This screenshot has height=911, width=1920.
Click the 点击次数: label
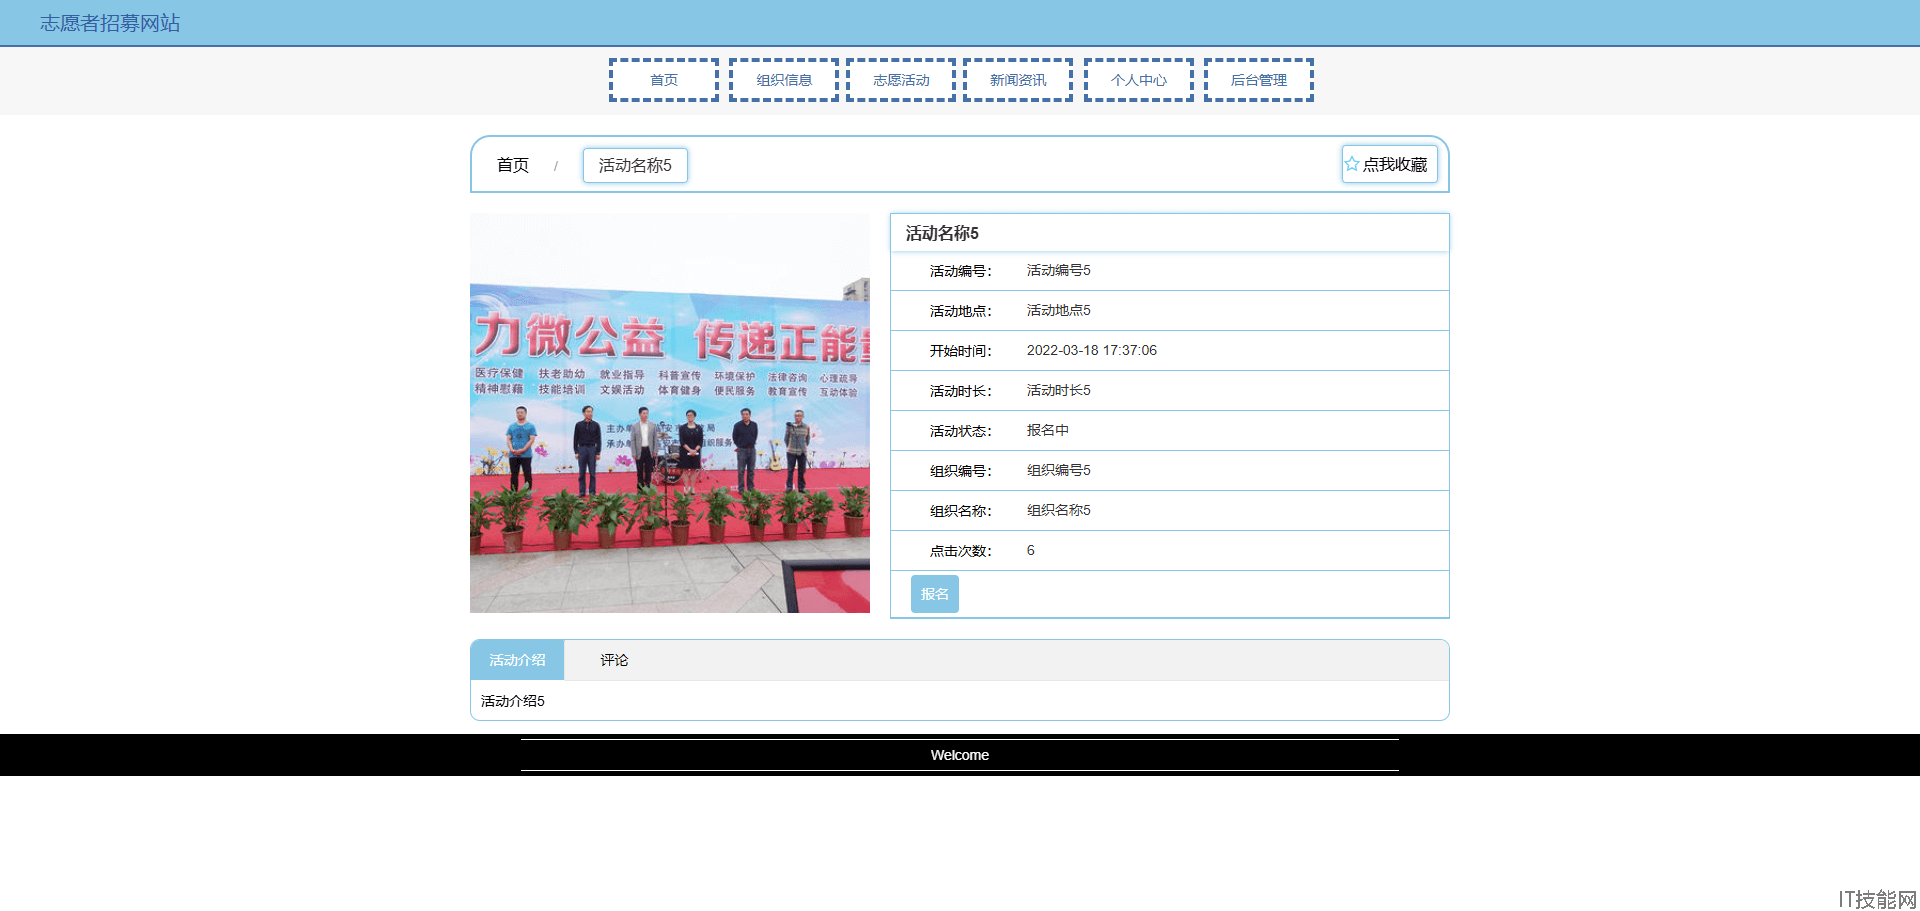[x=961, y=551]
